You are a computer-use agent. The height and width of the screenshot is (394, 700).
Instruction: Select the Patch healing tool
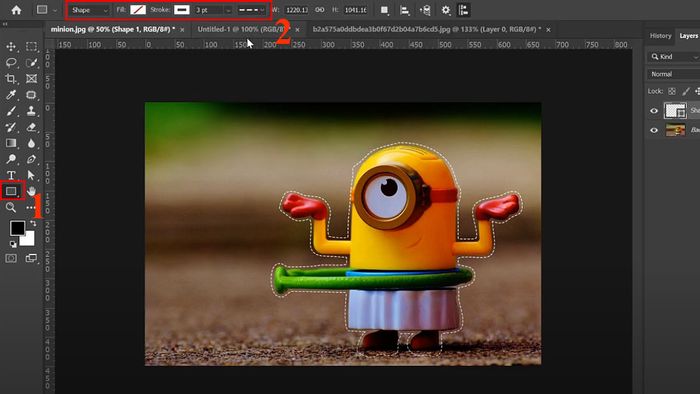click(x=31, y=95)
